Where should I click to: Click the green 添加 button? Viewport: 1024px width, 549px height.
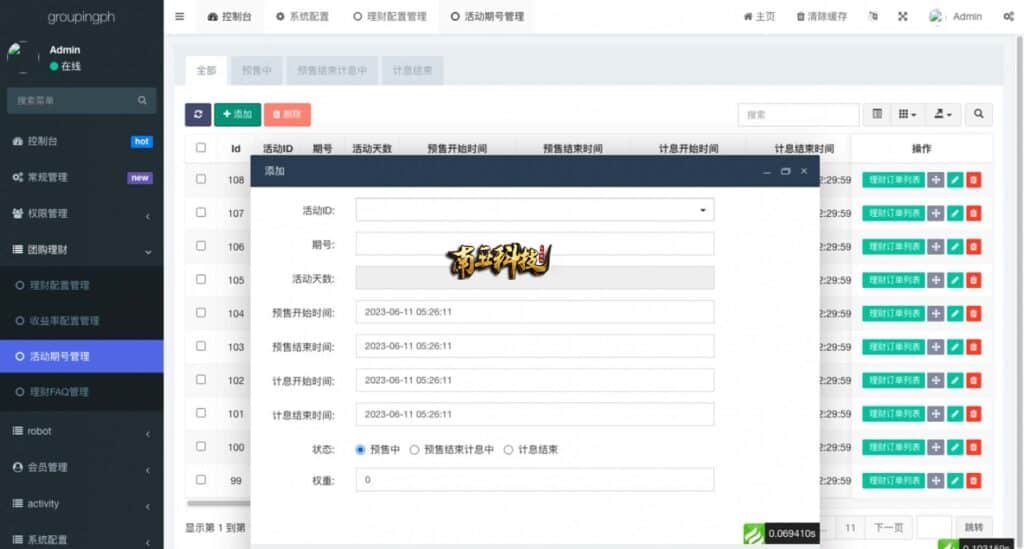click(x=237, y=115)
